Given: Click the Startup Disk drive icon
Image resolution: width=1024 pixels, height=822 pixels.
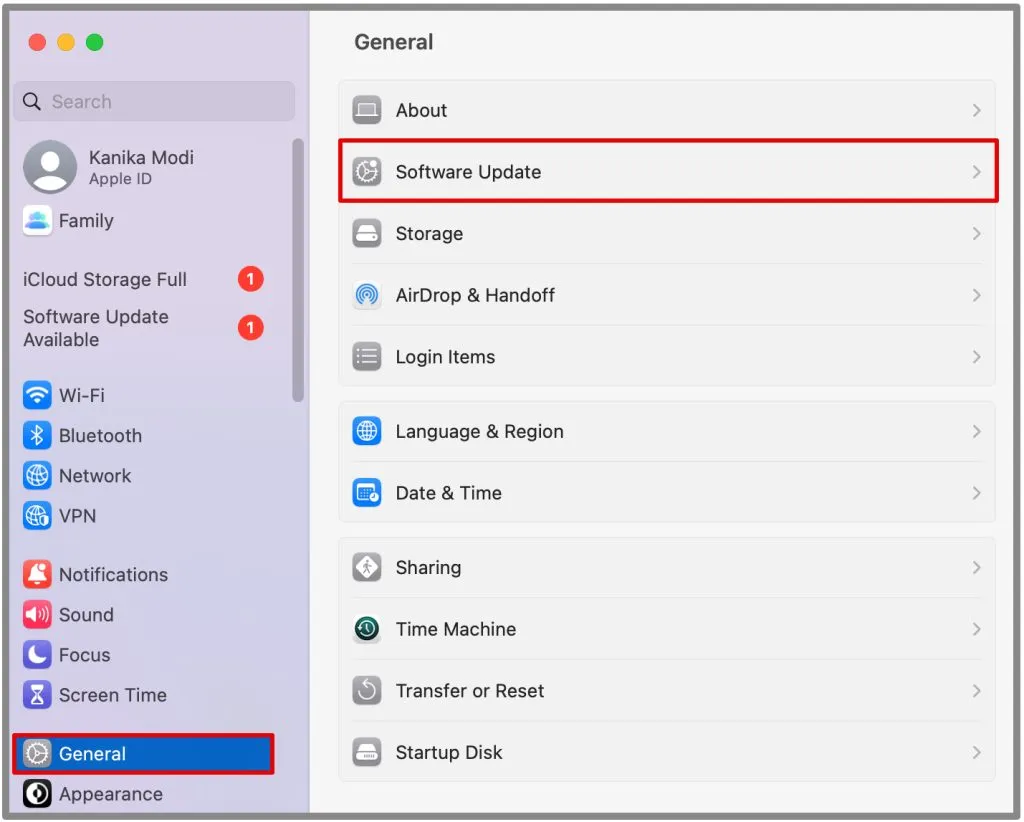Looking at the screenshot, I should pos(367,752).
